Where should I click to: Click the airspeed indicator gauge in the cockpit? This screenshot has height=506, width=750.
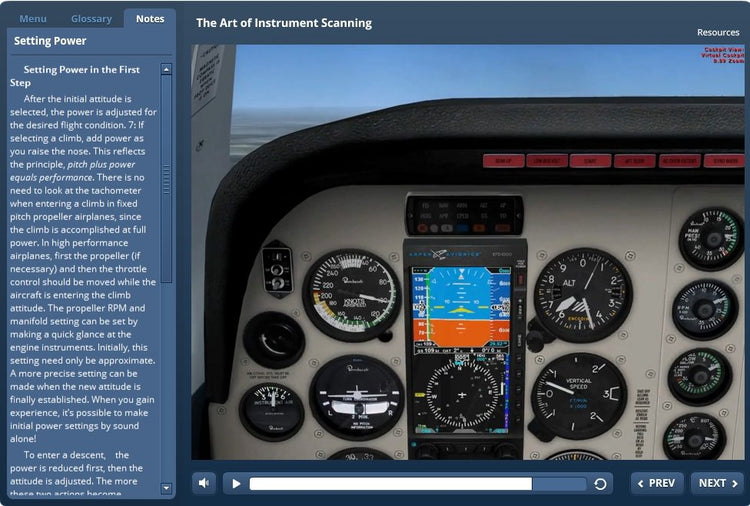[351, 295]
